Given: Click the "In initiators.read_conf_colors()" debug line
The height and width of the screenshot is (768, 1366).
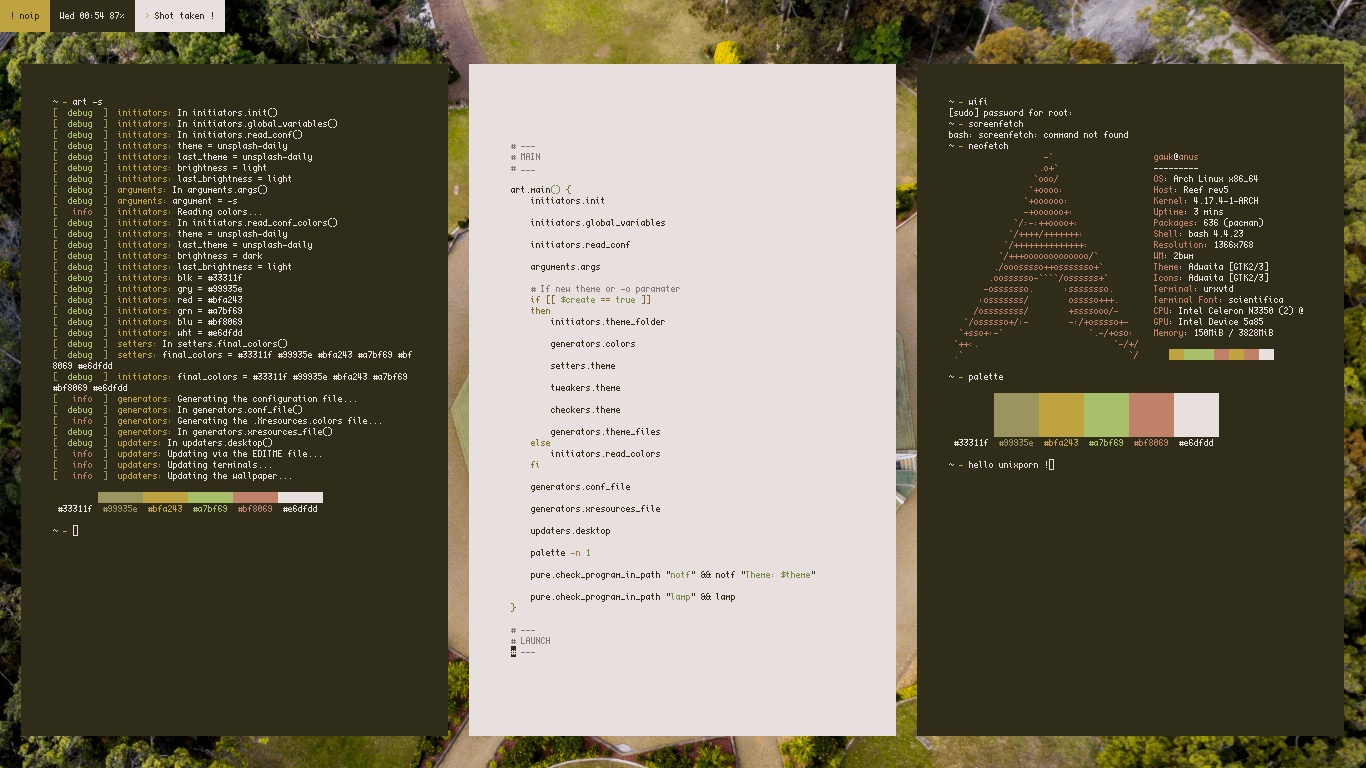Looking at the screenshot, I should [x=258, y=223].
